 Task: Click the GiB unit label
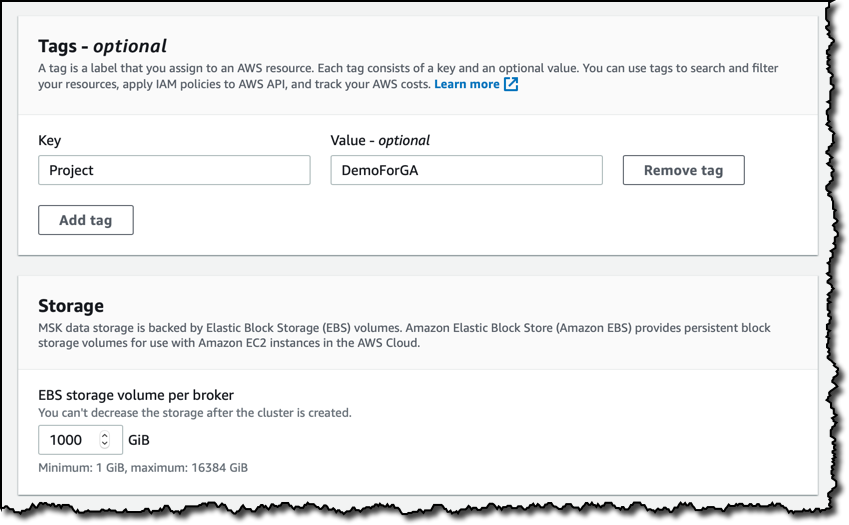coord(139,439)
